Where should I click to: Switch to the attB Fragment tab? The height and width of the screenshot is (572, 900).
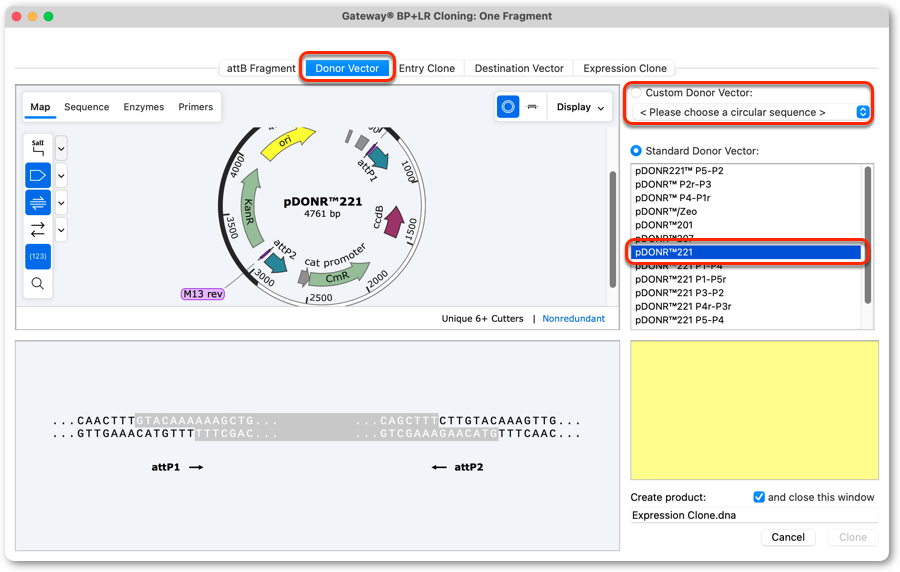(x=261, y=68)
